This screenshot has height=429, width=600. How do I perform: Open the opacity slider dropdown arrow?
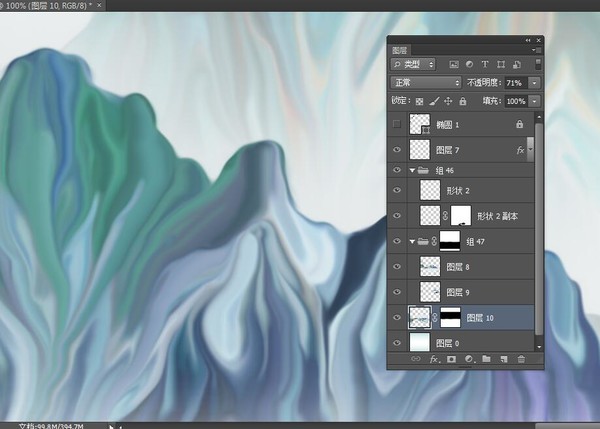click(534, 83)
